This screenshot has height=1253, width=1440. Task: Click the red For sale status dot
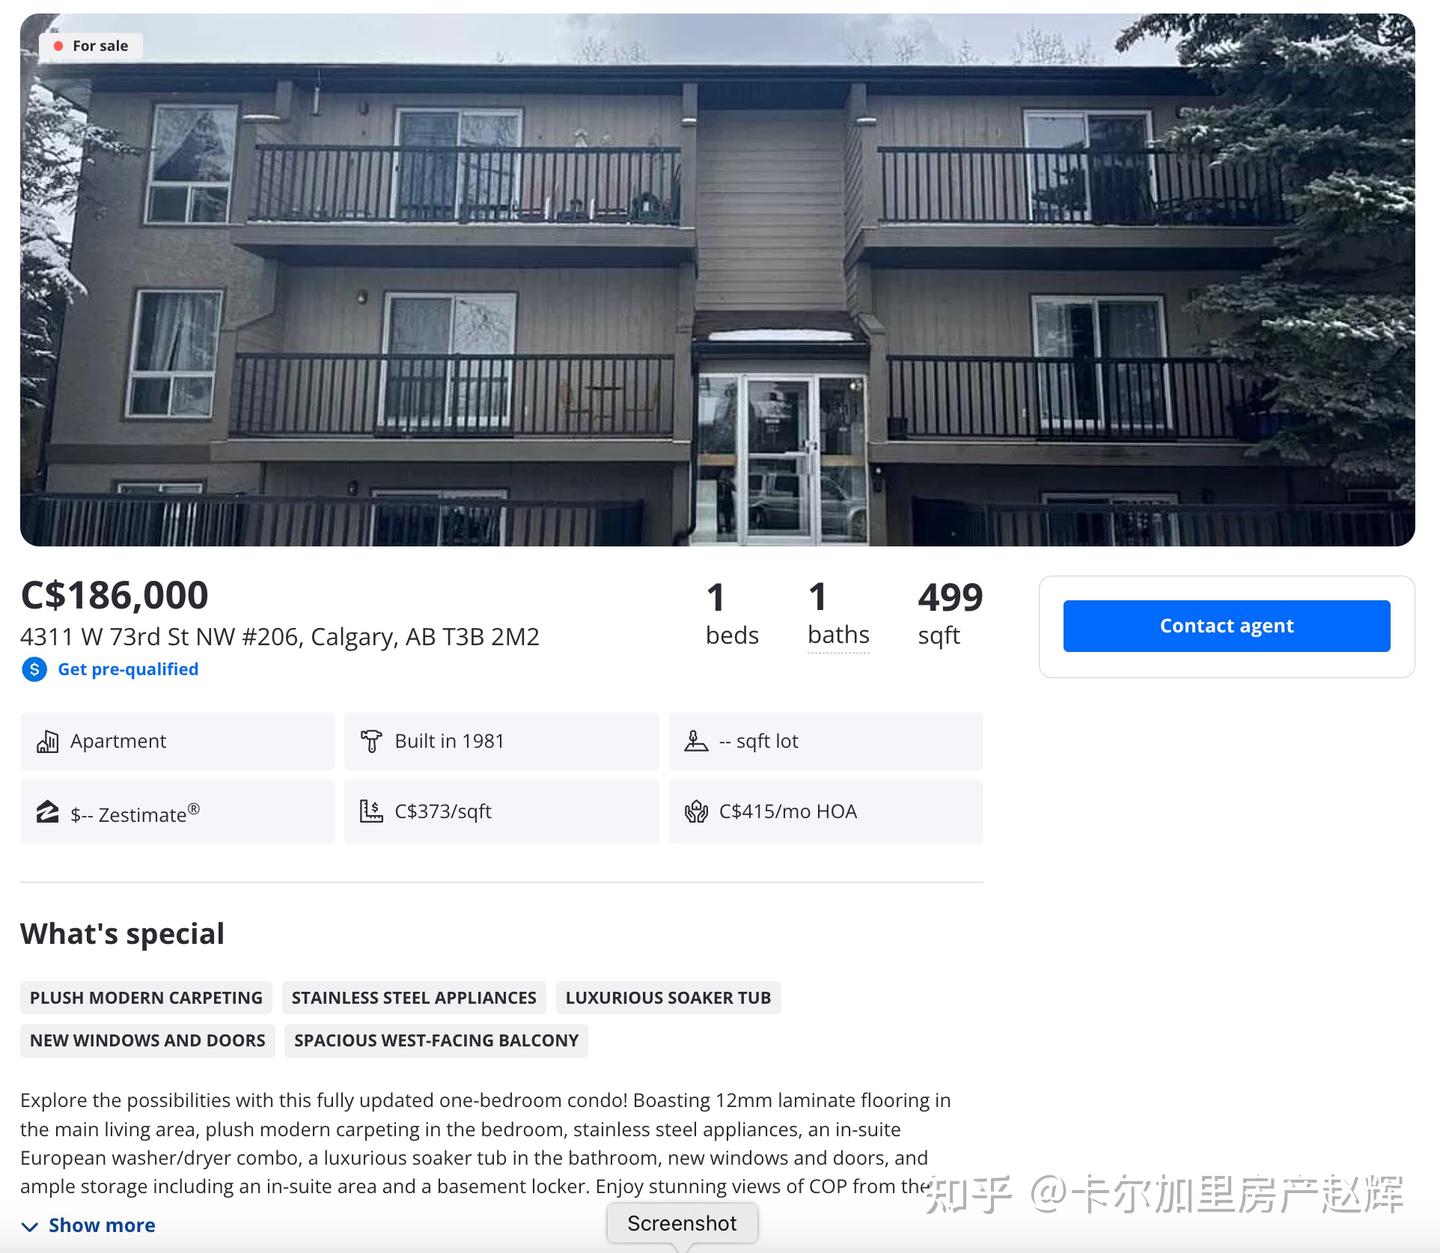coord(58,46)
